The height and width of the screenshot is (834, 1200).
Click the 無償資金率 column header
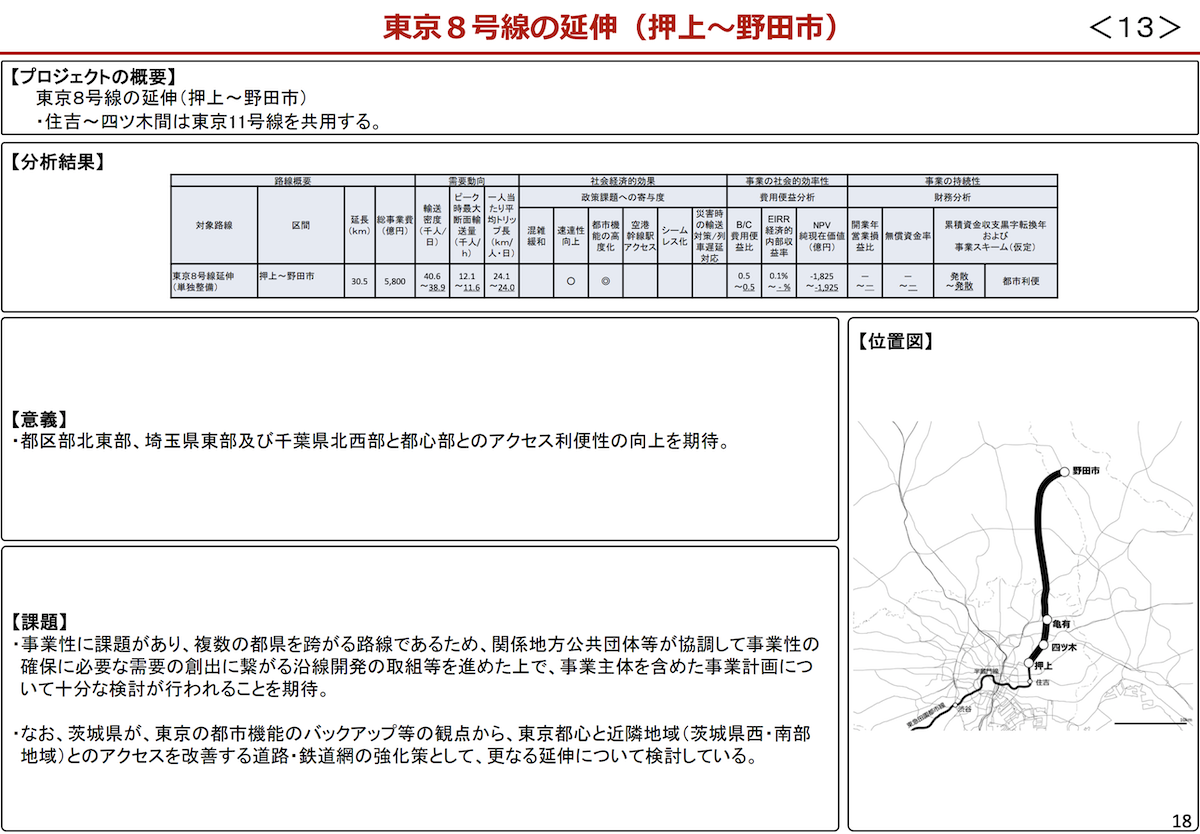coord(907,236)
